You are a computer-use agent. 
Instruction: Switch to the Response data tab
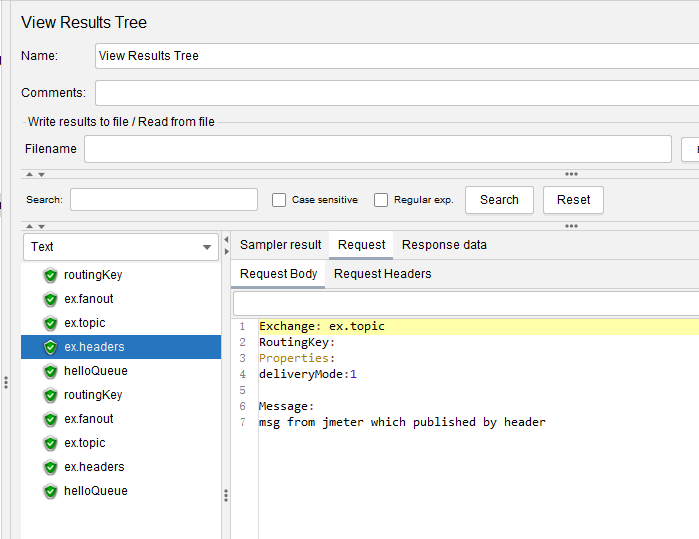click(444, 245)
